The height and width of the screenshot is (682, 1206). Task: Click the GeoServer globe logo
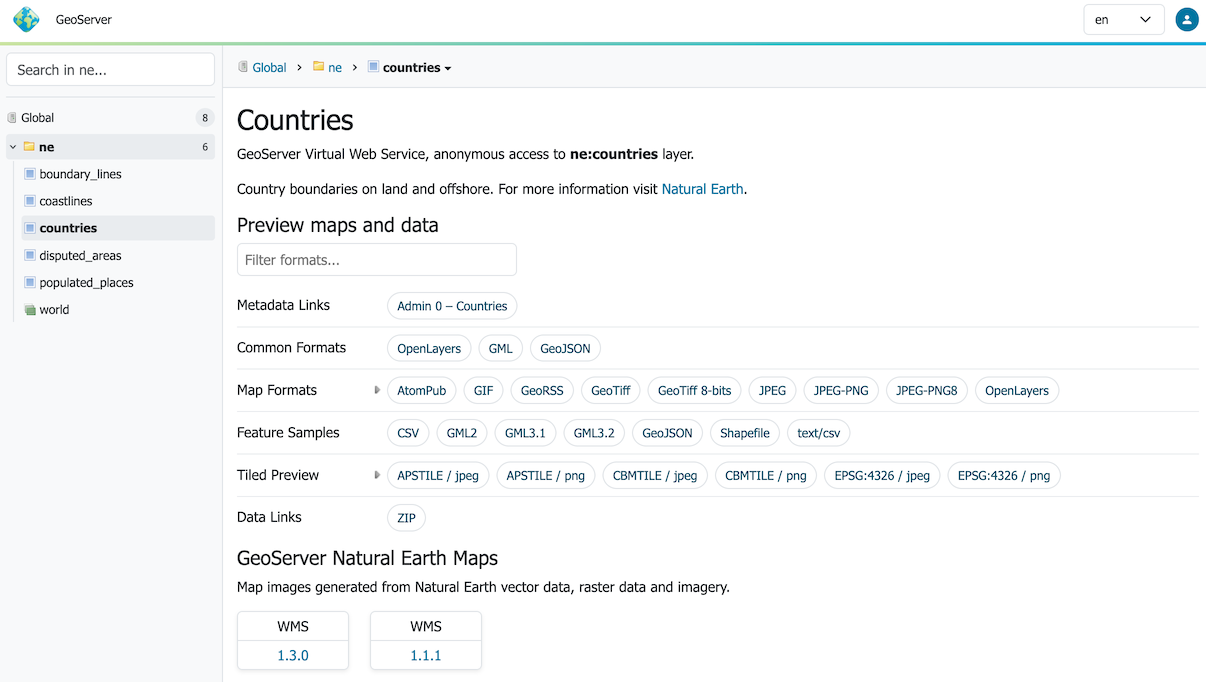(26, 19)
